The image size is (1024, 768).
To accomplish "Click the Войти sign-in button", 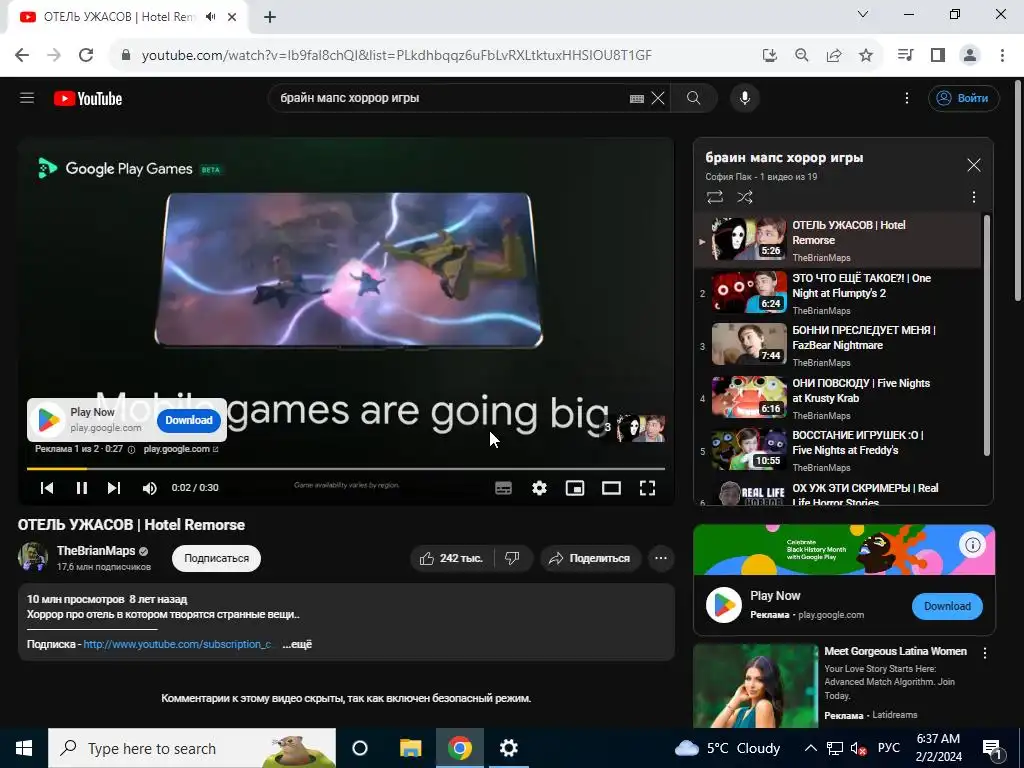I will point(963,98).
